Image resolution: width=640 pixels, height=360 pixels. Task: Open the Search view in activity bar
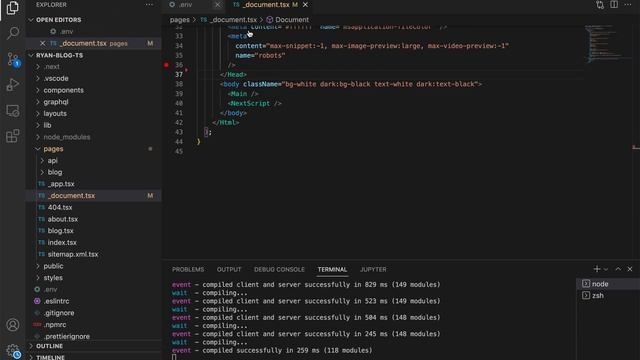pyautogui.click(x=13, y=33)
